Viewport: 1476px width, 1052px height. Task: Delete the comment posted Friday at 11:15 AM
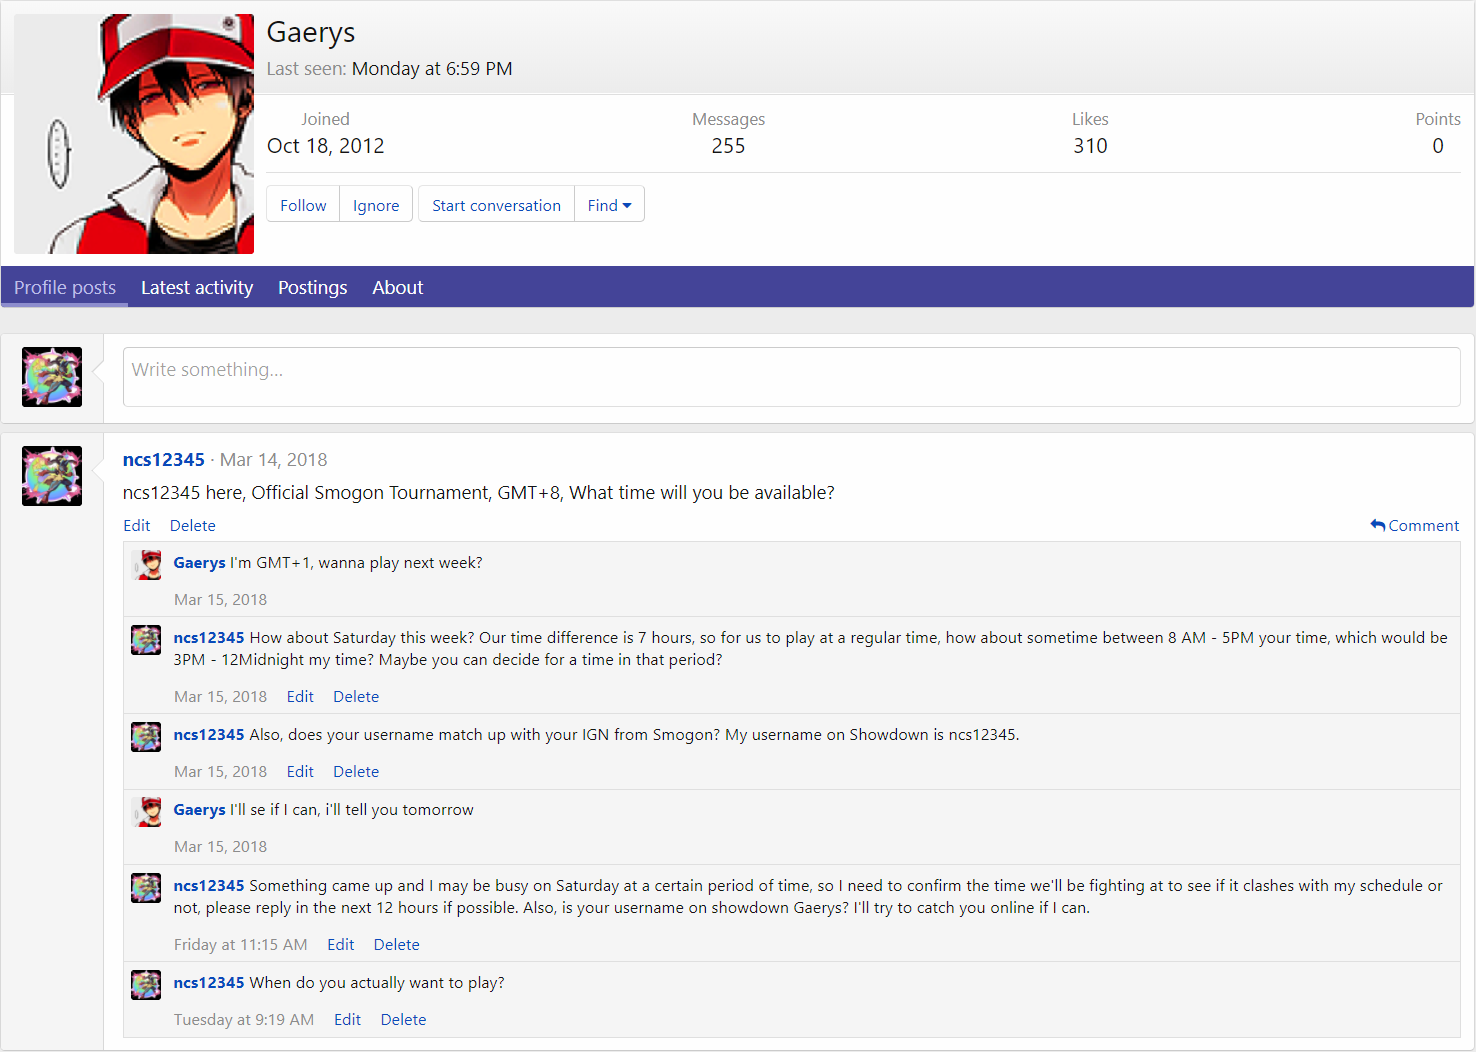pos(396,945)
